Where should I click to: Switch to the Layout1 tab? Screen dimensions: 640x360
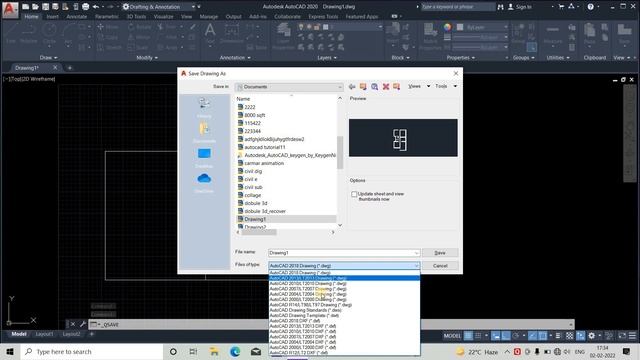[44, 334]
